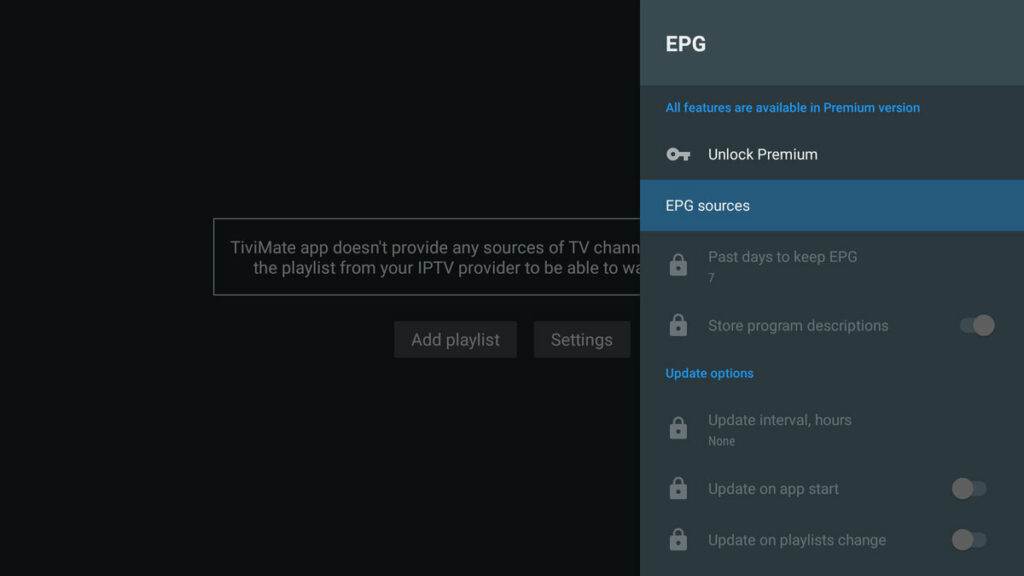The width and height of the screenshot is (1024, 576).
Task: Enable the Update on app start switch
Action: 968,489
